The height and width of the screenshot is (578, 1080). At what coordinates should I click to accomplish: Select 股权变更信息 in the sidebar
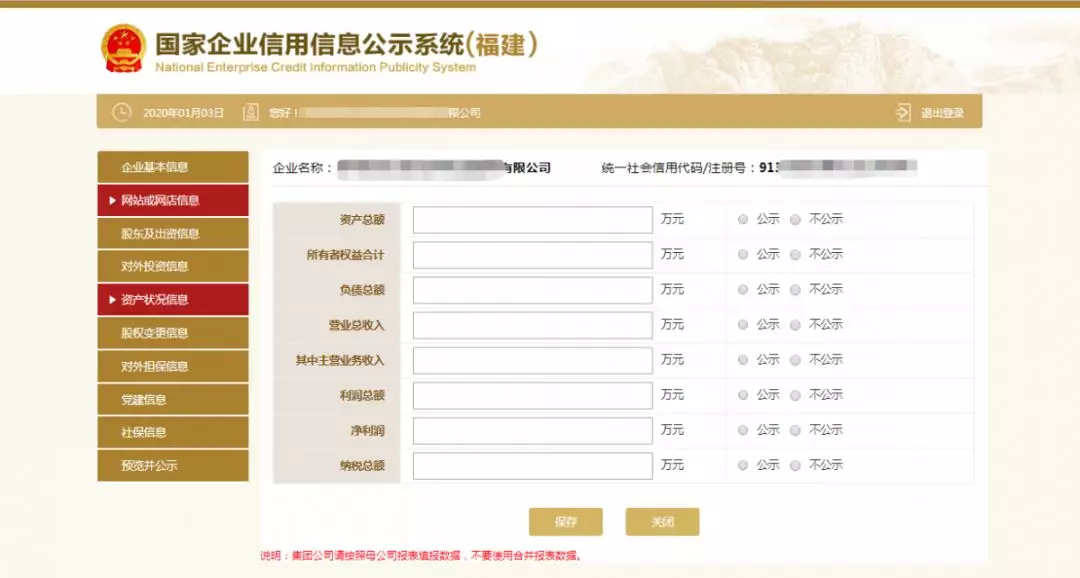pos(172,332)
